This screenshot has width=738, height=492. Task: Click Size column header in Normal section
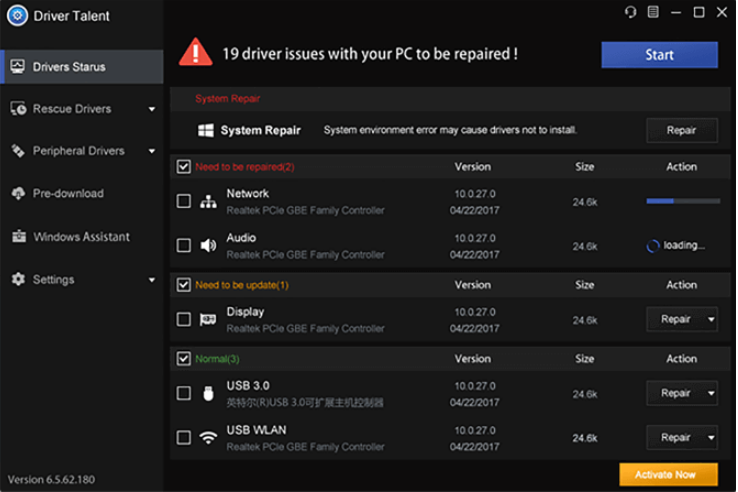coord(585,359)
